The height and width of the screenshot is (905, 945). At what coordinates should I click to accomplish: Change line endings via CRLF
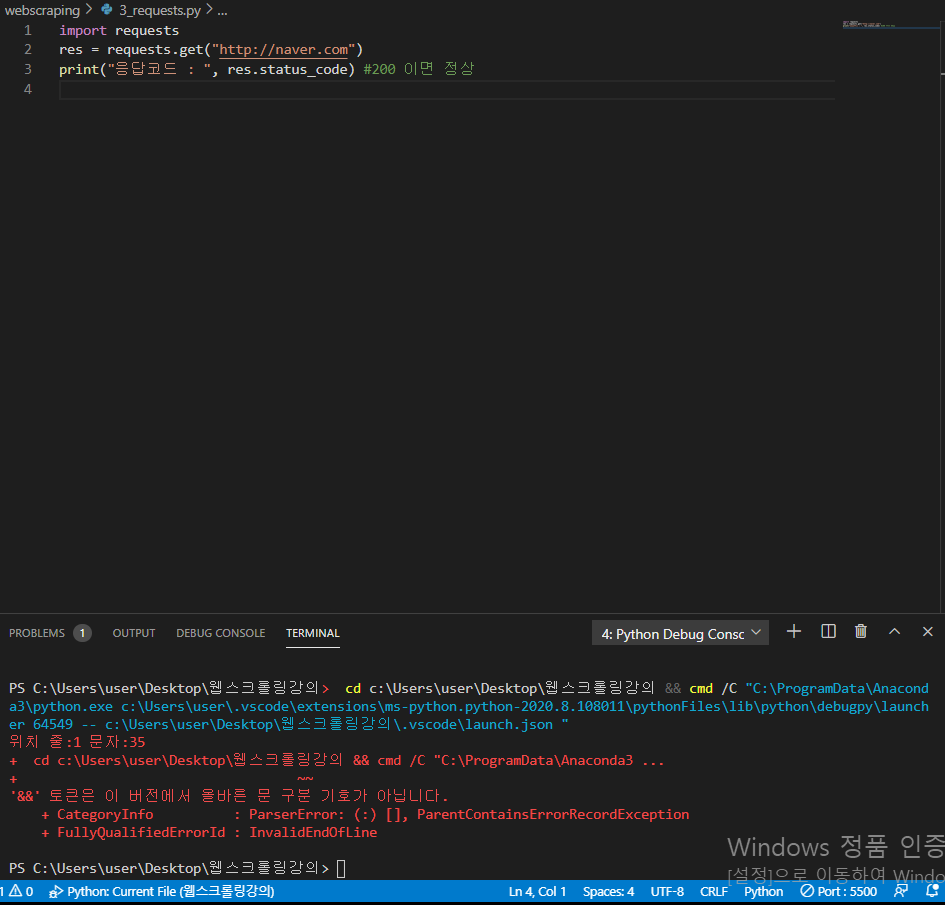coord(714,892)
